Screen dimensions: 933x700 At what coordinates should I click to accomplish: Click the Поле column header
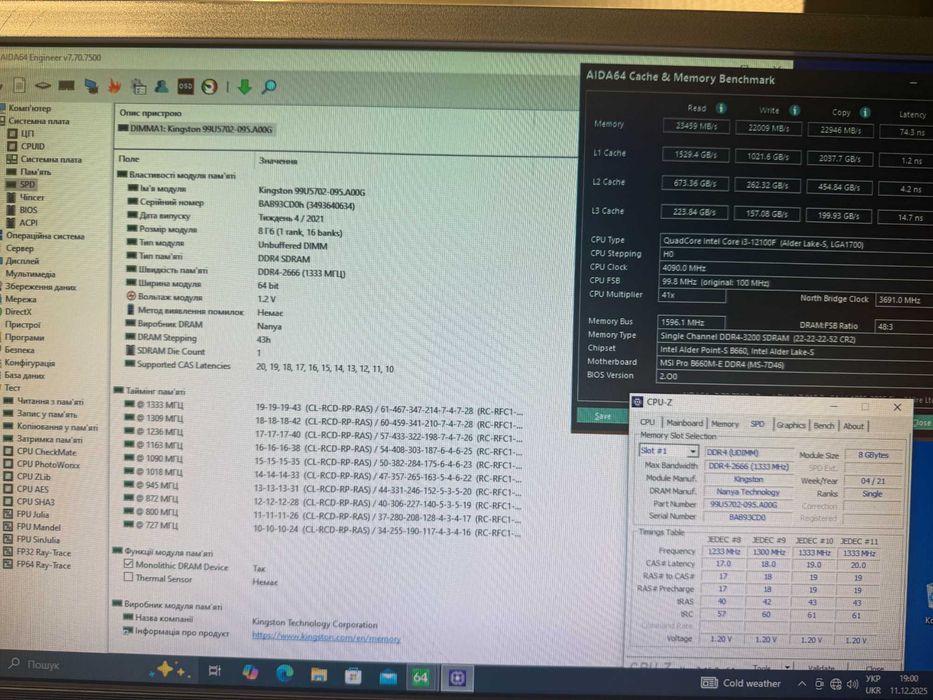(129, 159)
